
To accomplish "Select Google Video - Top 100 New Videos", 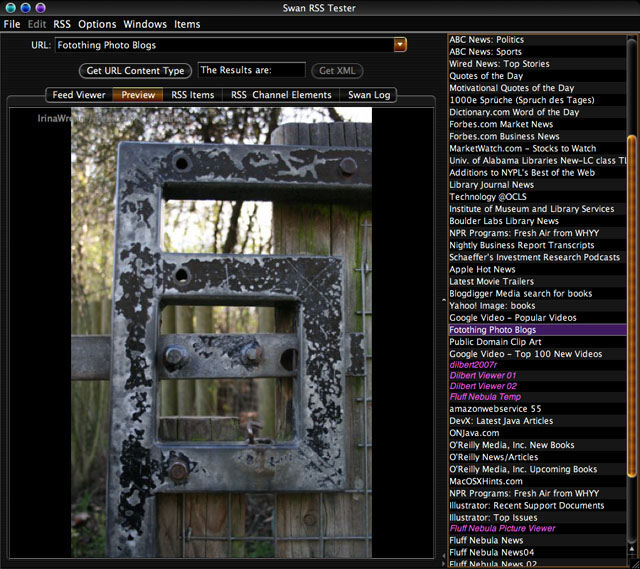I will point(537,354).
